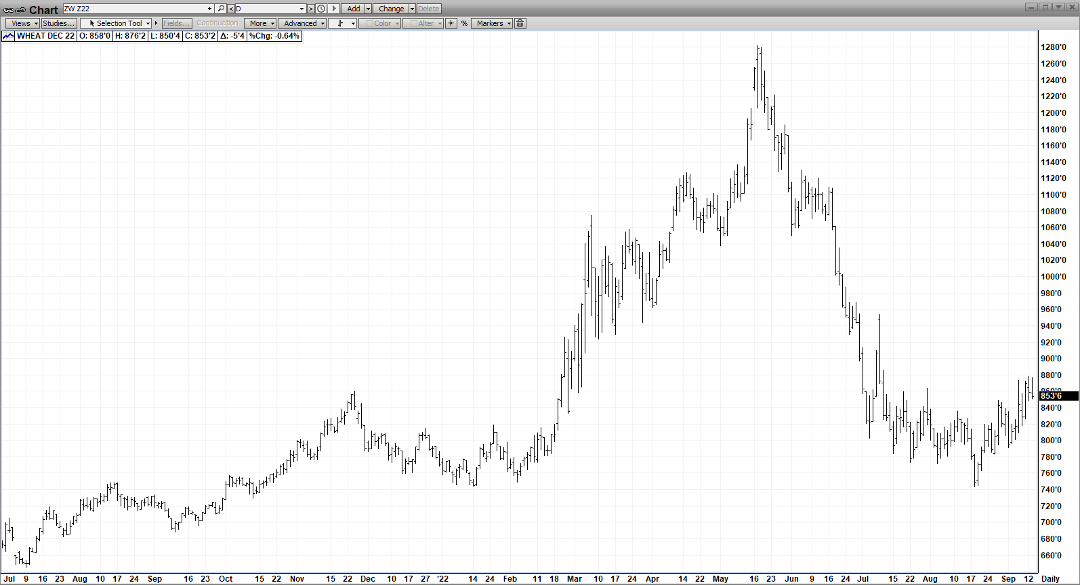Click the trash can icon in toolbar
Image resolution: width=1080 pixels, height=586 pixels.
[x=520, y=23]
